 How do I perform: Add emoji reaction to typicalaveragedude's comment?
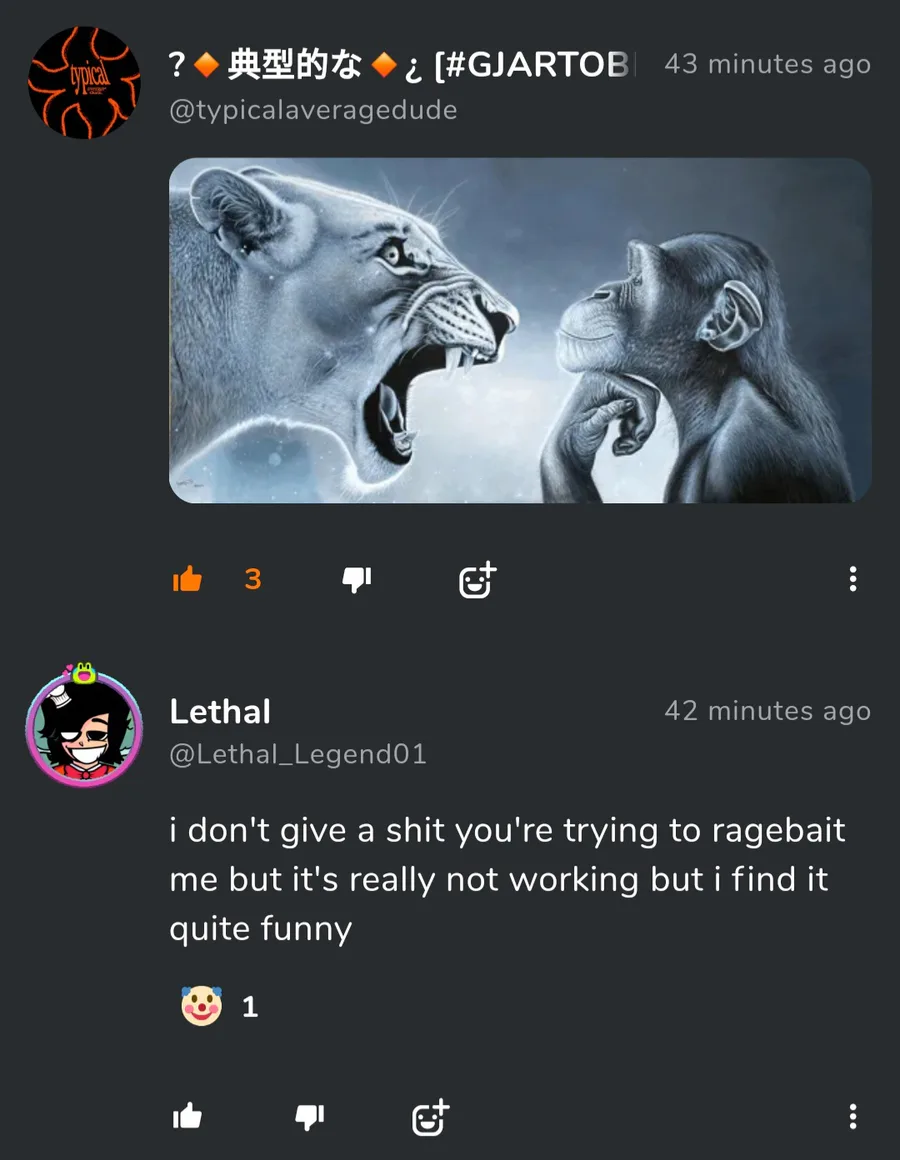click(x=477, y=580)
